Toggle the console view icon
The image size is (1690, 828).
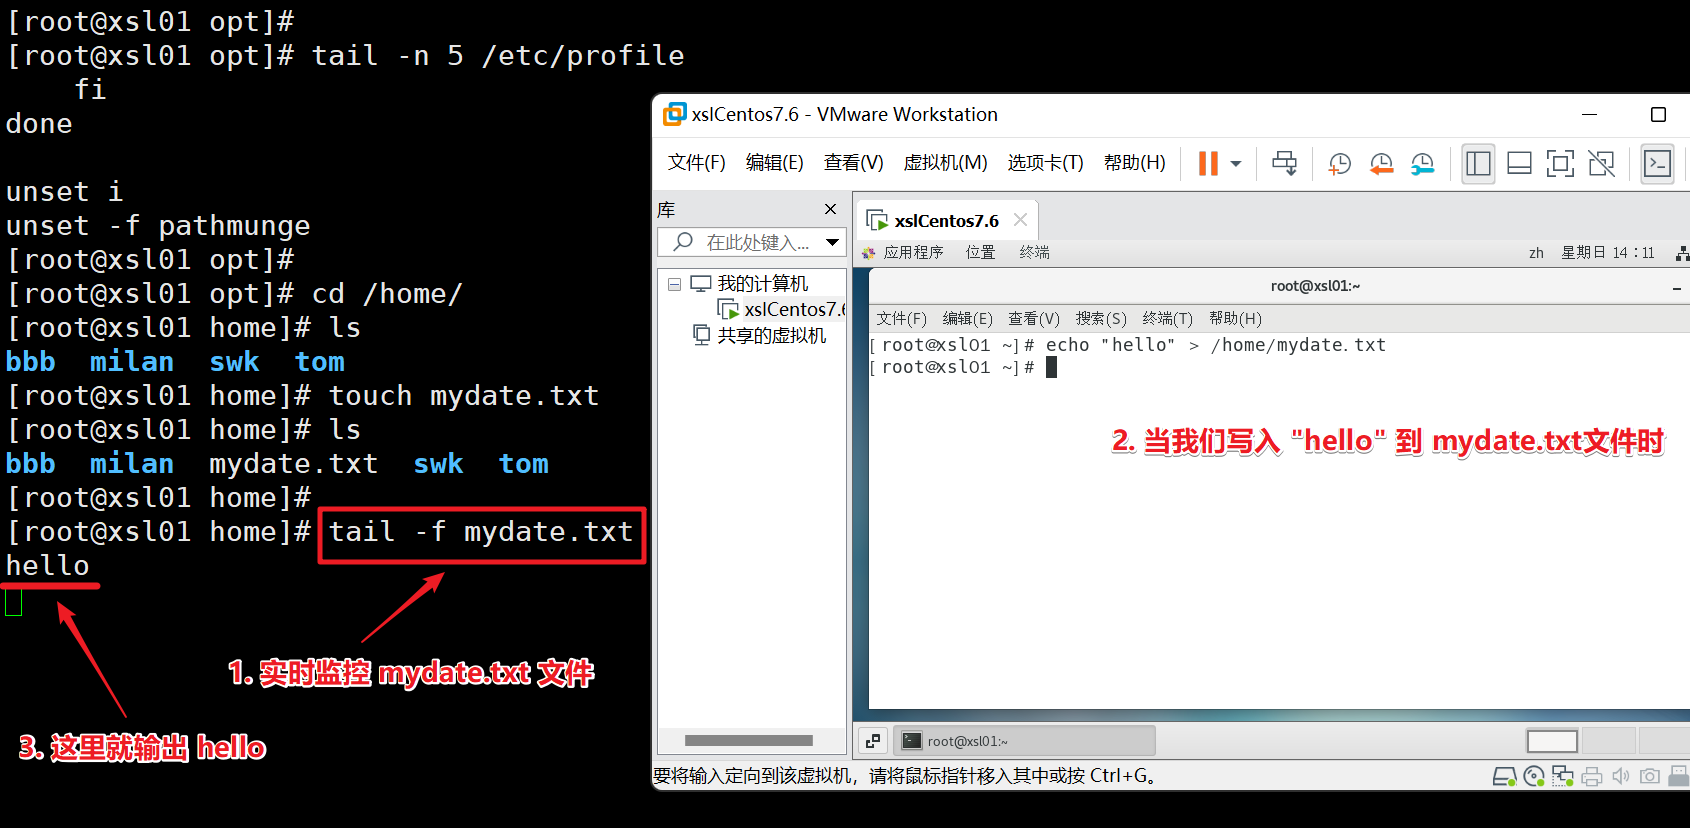coord(1657,164)
